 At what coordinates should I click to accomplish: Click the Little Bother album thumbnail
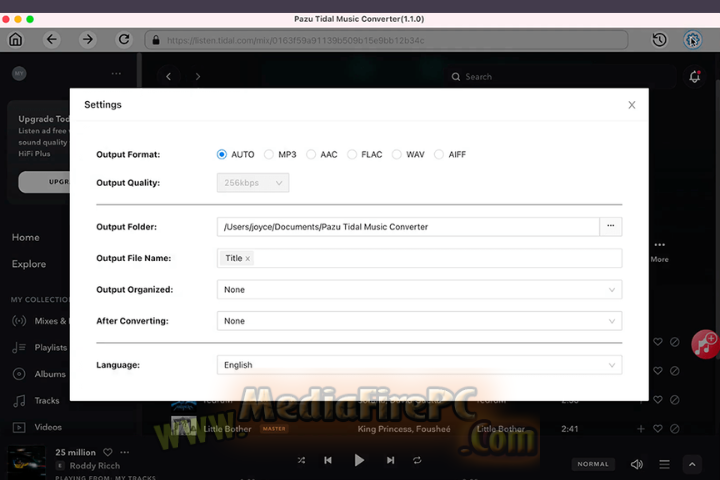184,426
